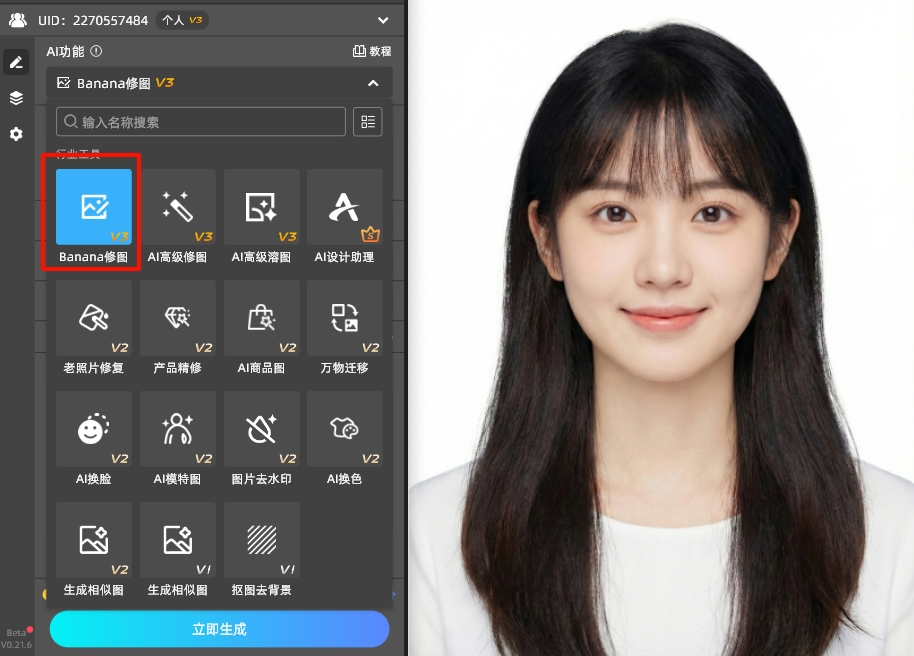
Task: Select the 老照片修复 old photo restoration tool
Action: coord(92,318)
